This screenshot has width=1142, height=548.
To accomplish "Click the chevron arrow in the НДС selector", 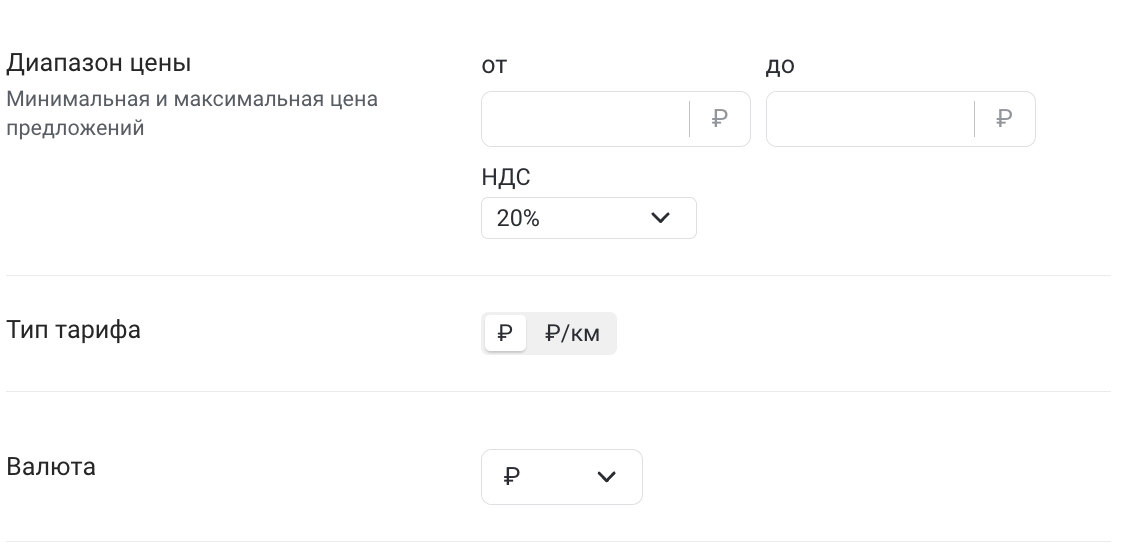I will pos(660,218).
